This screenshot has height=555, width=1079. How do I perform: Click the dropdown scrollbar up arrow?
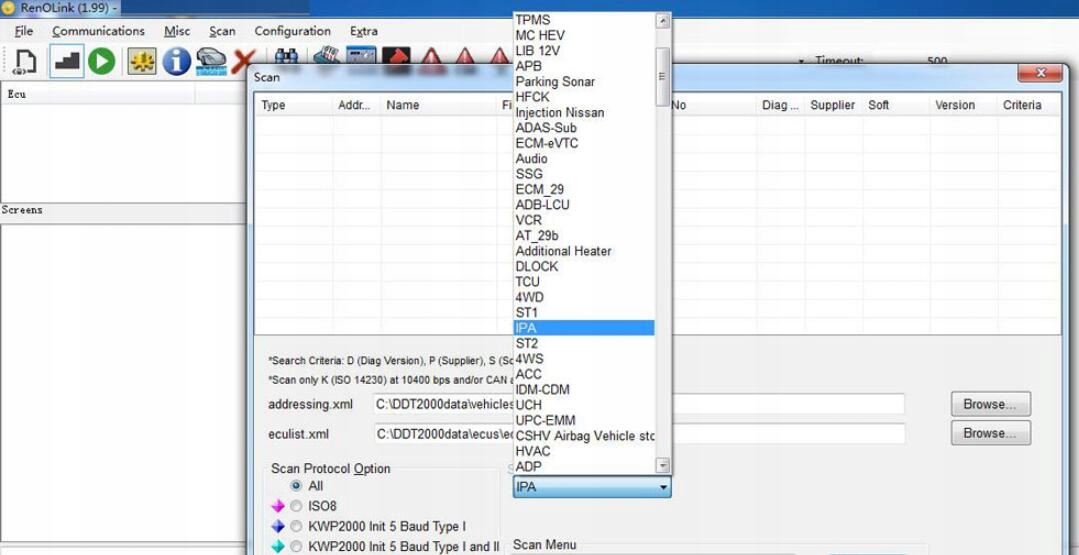point(662,21)
